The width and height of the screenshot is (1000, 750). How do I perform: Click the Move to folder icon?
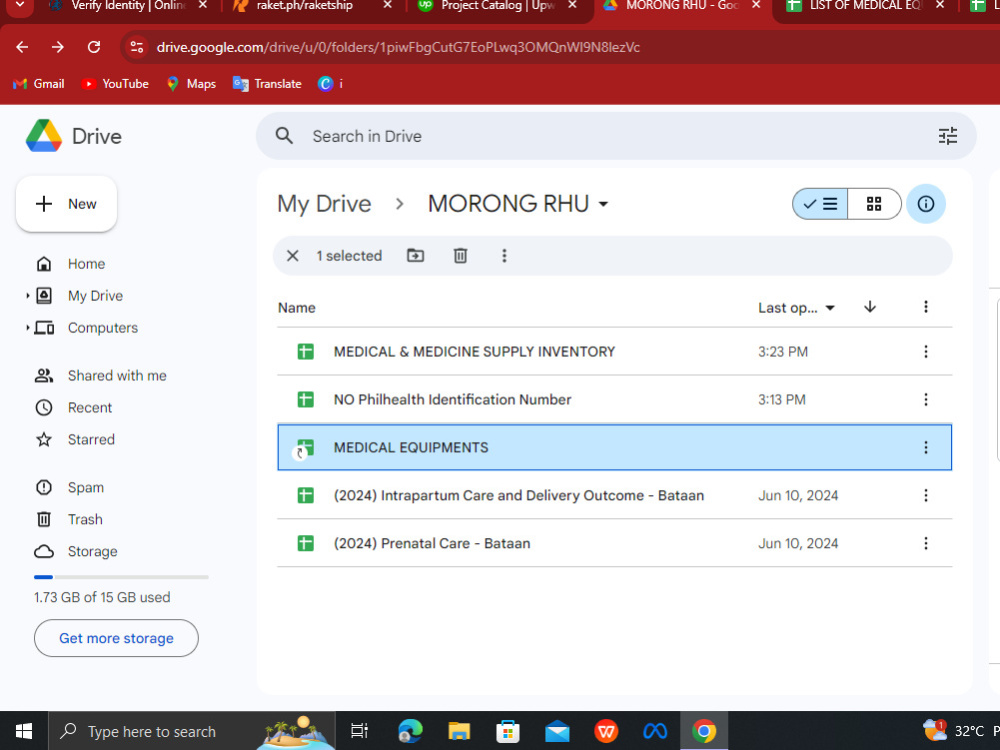[415, 256]
